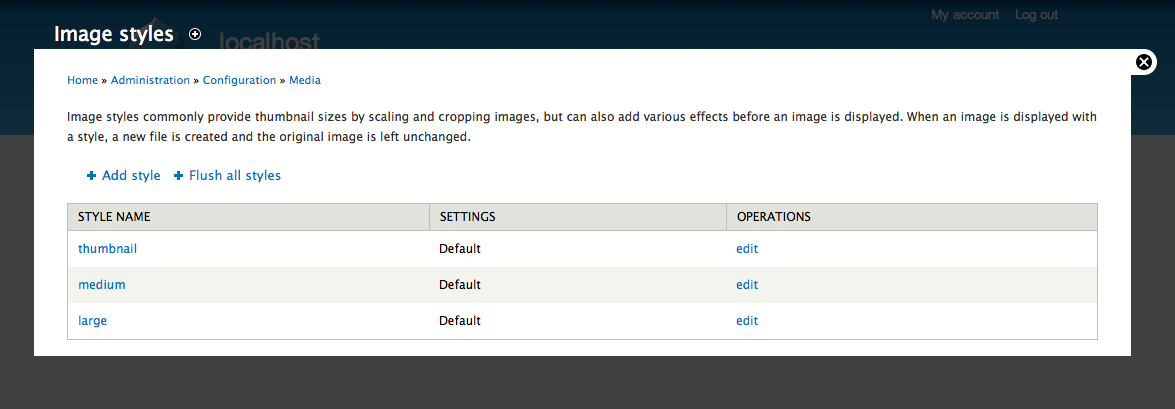This screenshot has height=409, width=1175.
Task: Click the plus icon beside Flush all styles
Action: (179, 176)
